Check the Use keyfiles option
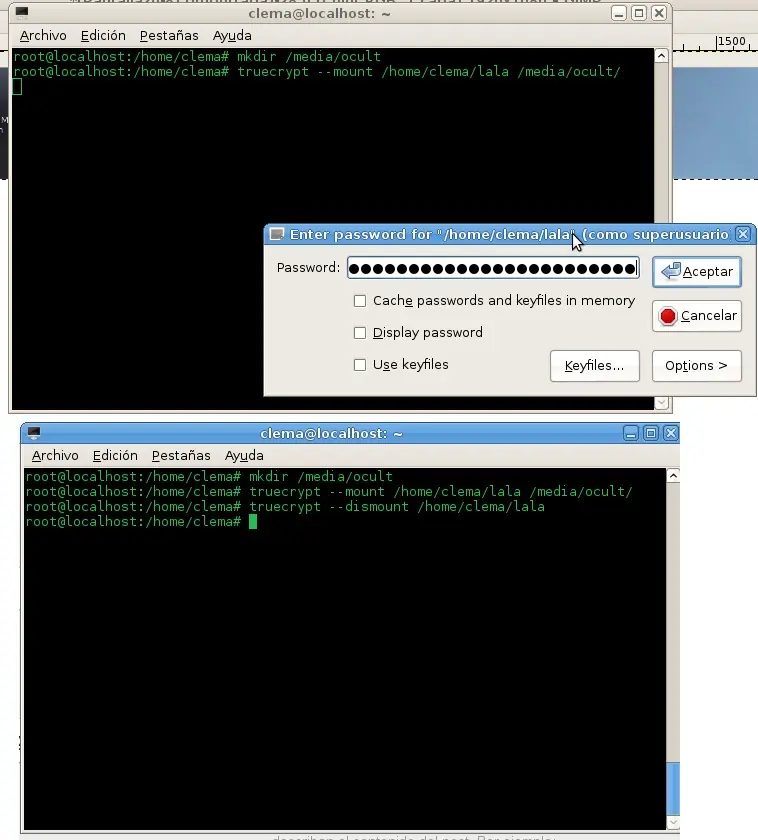The image size is (758, 840). tap(360, 365)
